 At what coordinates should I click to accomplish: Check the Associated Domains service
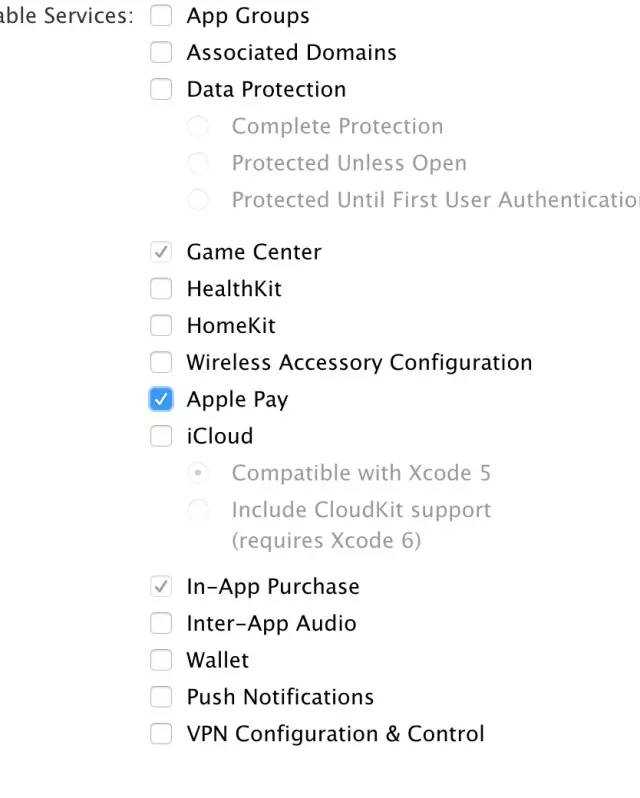(161, 52)
